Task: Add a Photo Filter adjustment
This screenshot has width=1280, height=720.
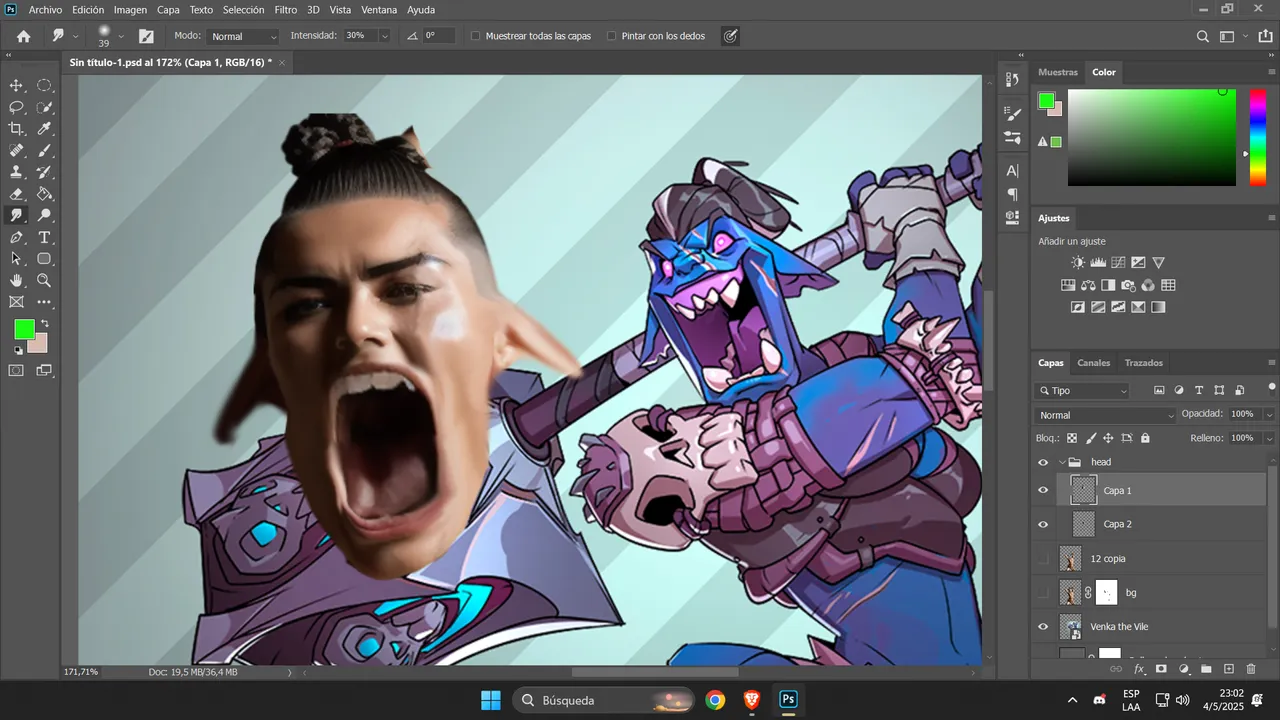Action: click(x=1128, y=286)
